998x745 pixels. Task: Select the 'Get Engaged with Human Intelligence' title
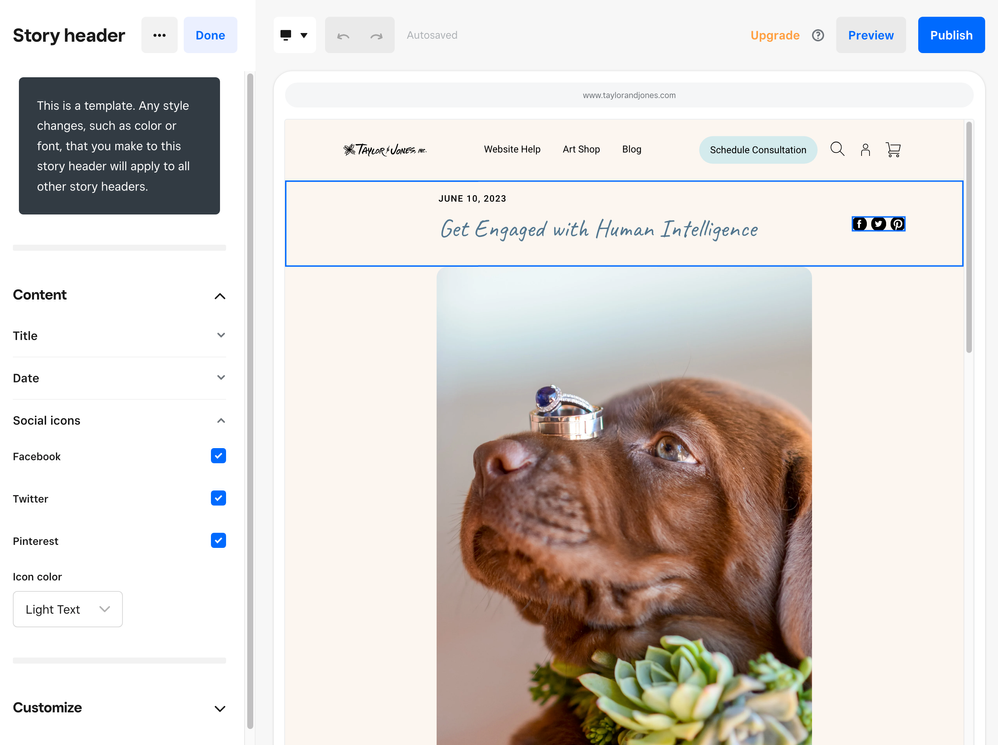[599, 229]
